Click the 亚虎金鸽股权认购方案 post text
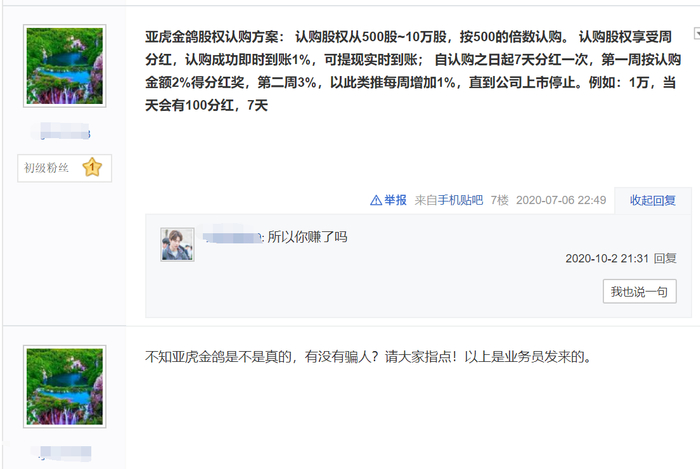 tap(413, 71)
